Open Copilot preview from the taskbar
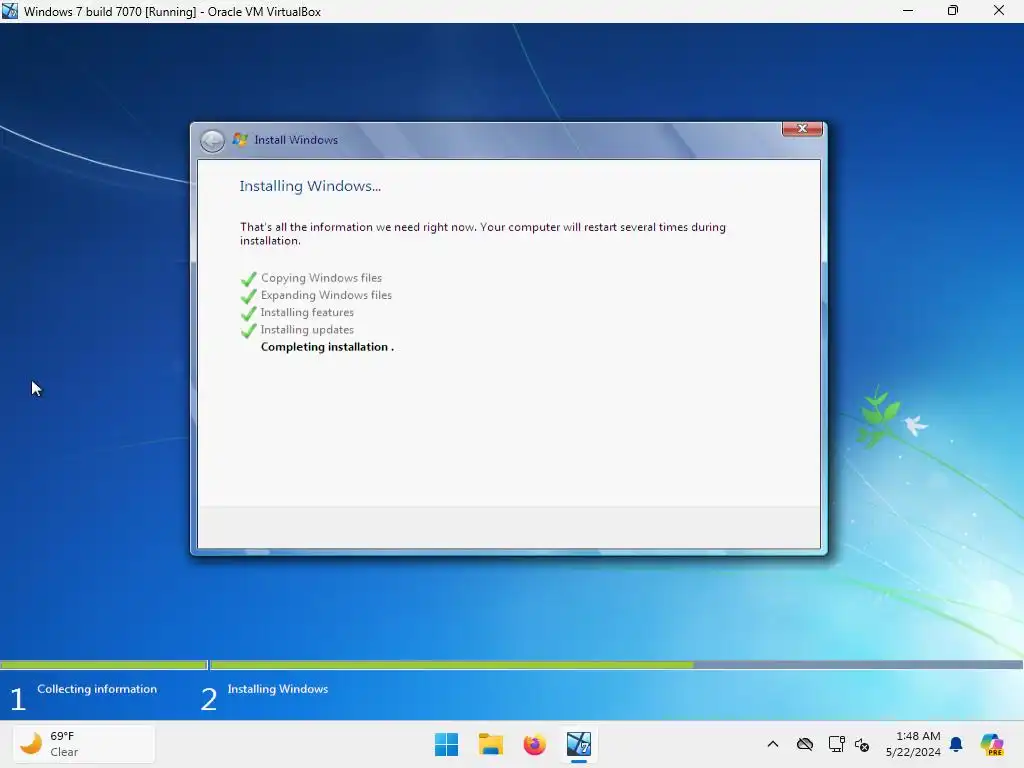1024x768 pixels. [x=991, y=744]
